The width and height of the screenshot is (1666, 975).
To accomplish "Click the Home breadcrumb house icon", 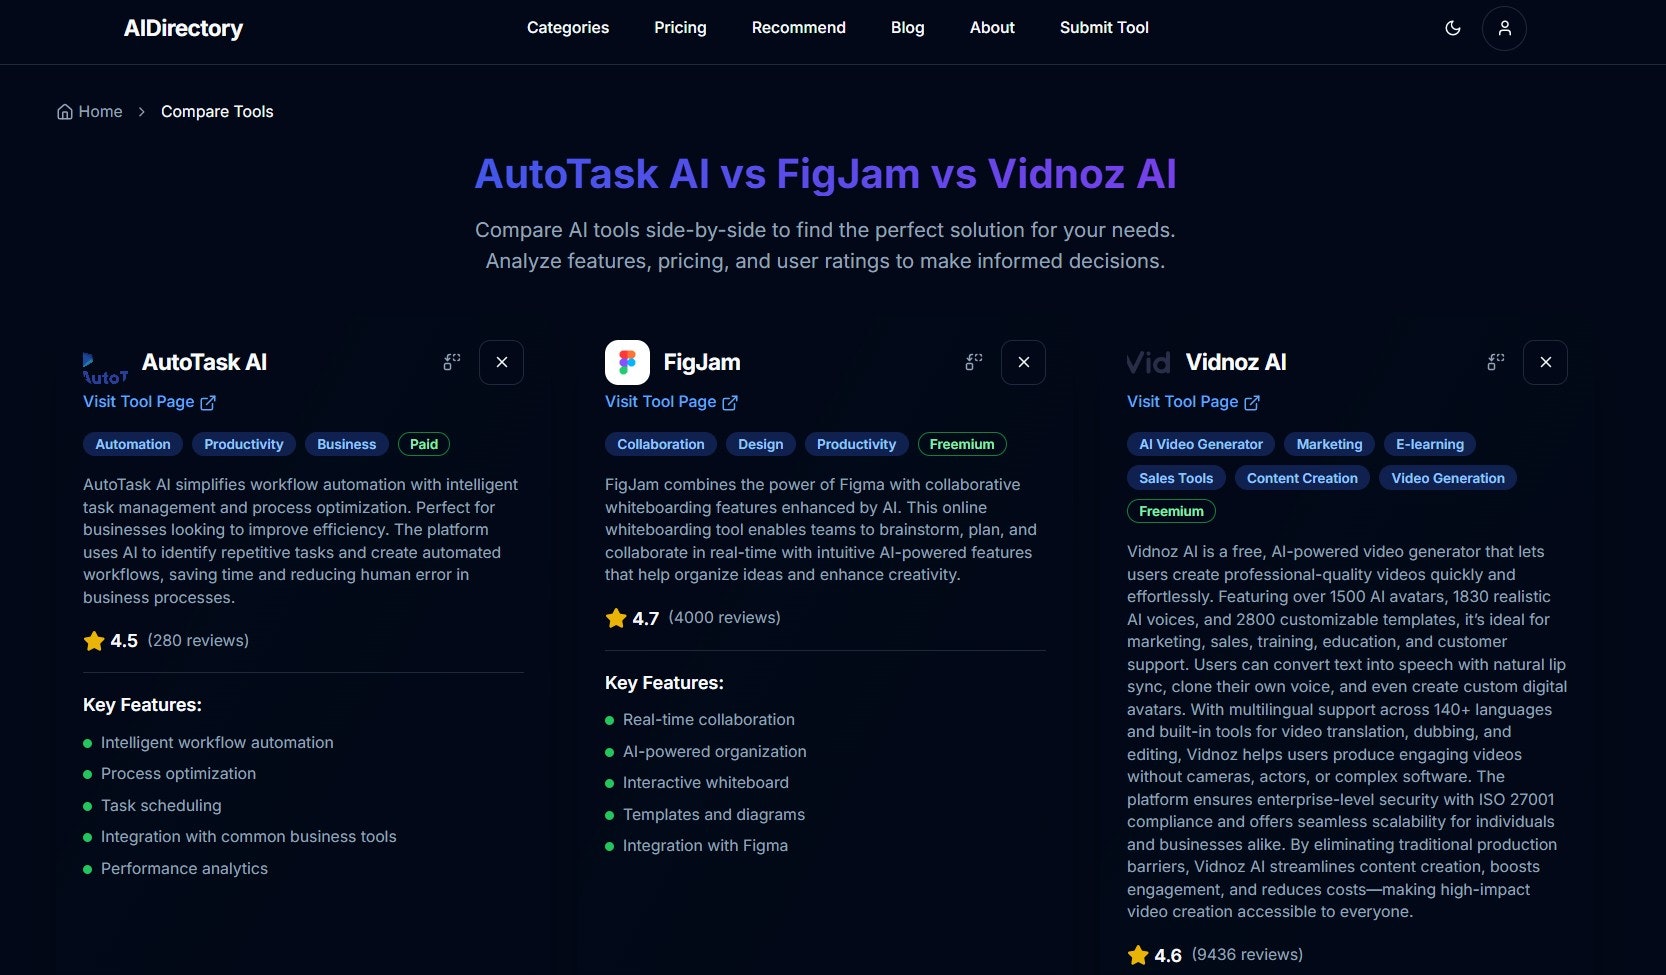I will pos(65,112).
